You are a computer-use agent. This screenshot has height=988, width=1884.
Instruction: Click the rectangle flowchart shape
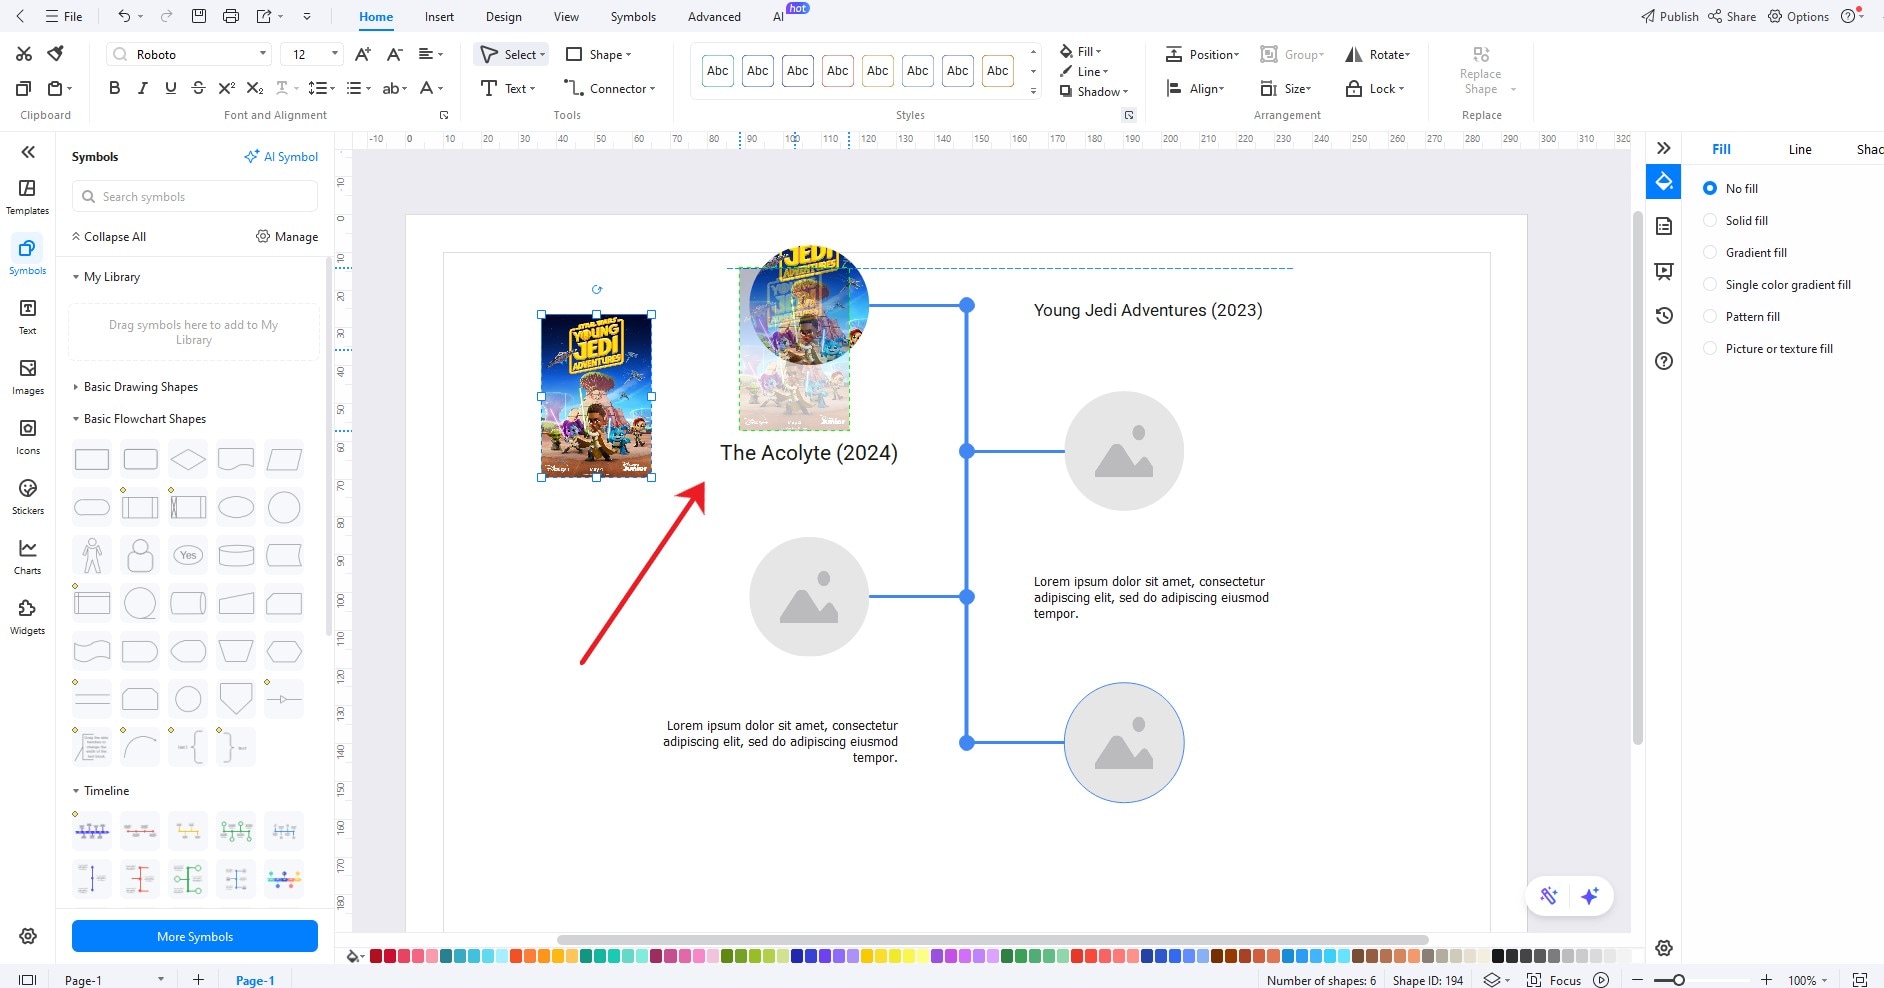pos(92,459)
